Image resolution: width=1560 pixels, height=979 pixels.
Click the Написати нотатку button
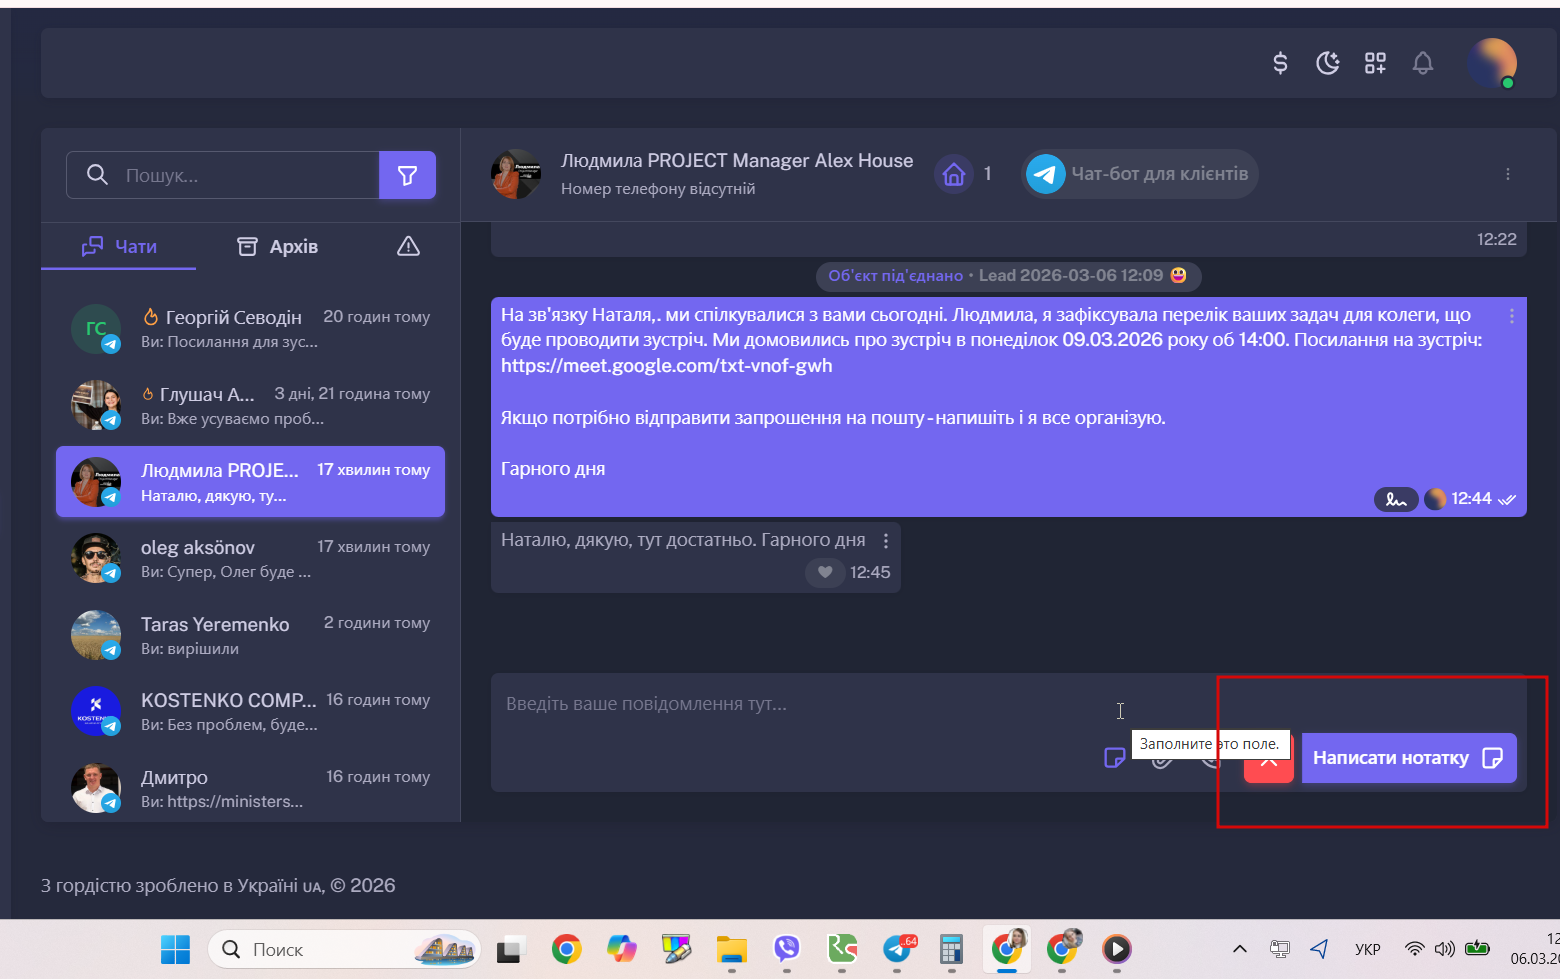pyautogui.click(x=1408, y=758)
